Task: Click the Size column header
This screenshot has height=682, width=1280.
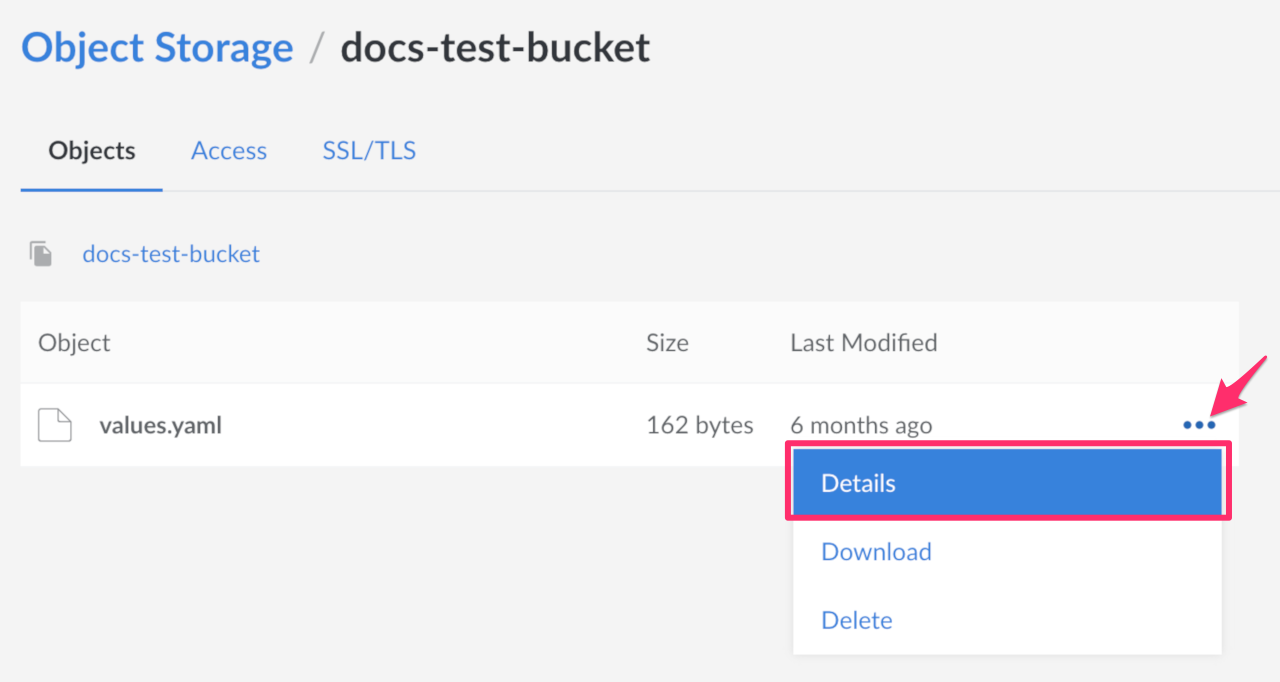Action: (x=667, y=342)
